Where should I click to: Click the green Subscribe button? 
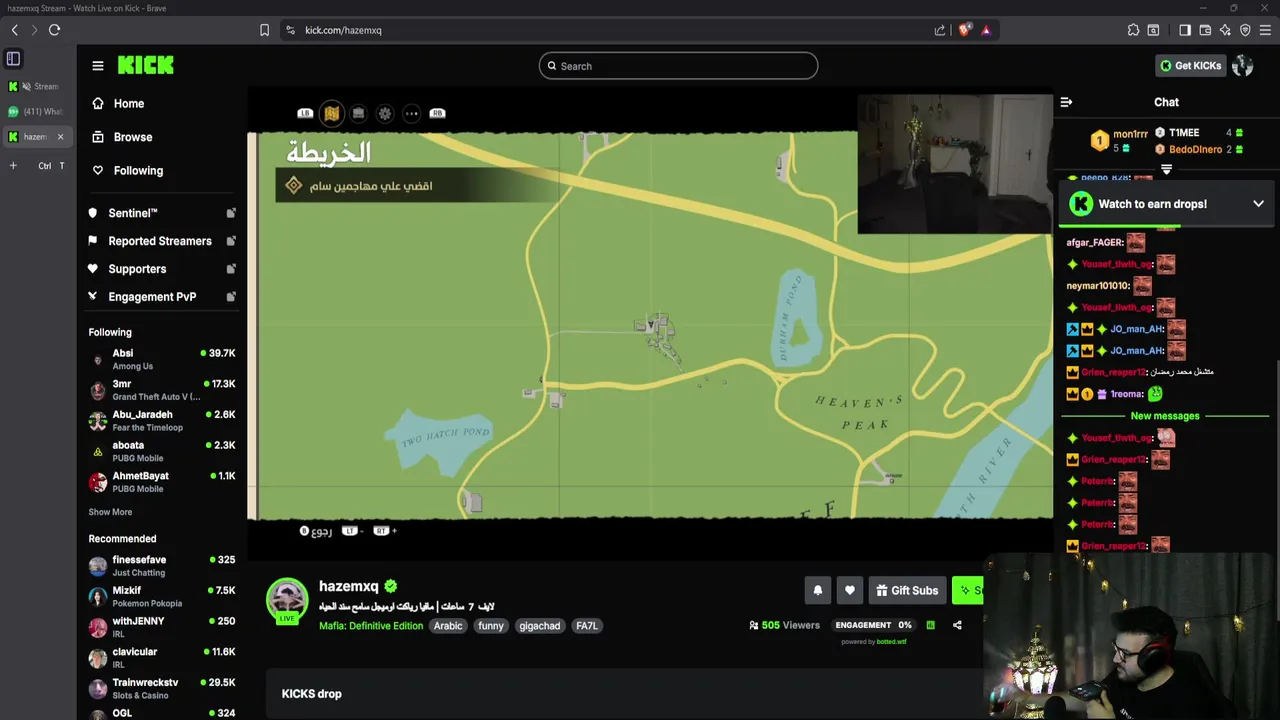pos(968,591)
